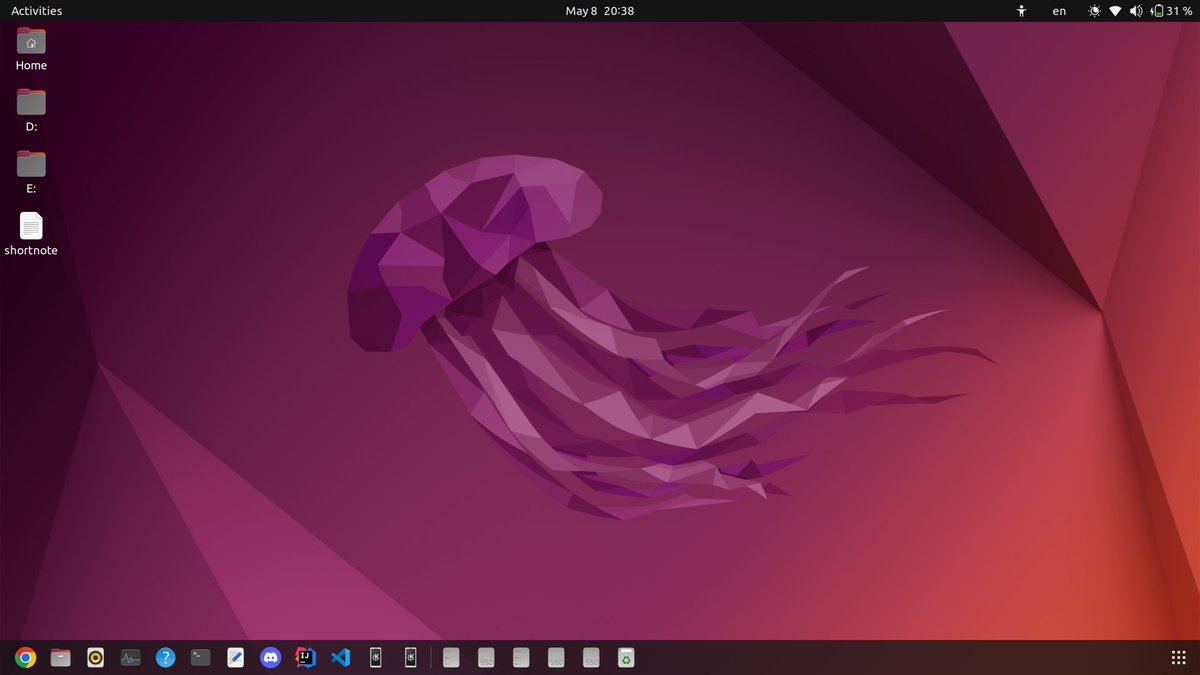Open Google Chrome from the dock

click(26, 657)
